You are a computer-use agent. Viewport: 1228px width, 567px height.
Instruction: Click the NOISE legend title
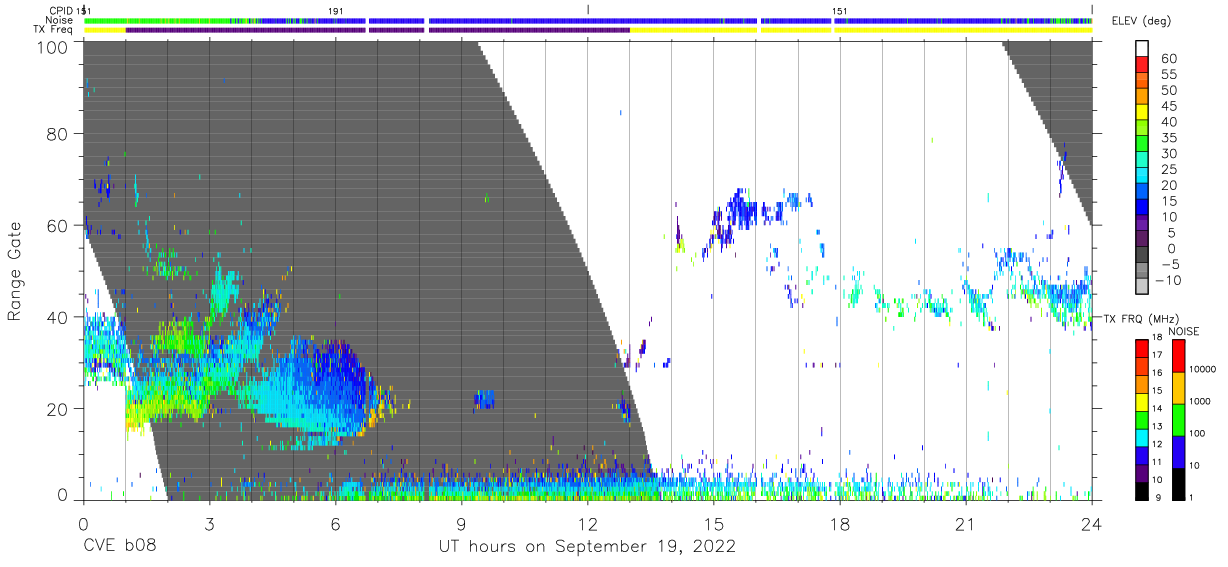click(1184, 332)
